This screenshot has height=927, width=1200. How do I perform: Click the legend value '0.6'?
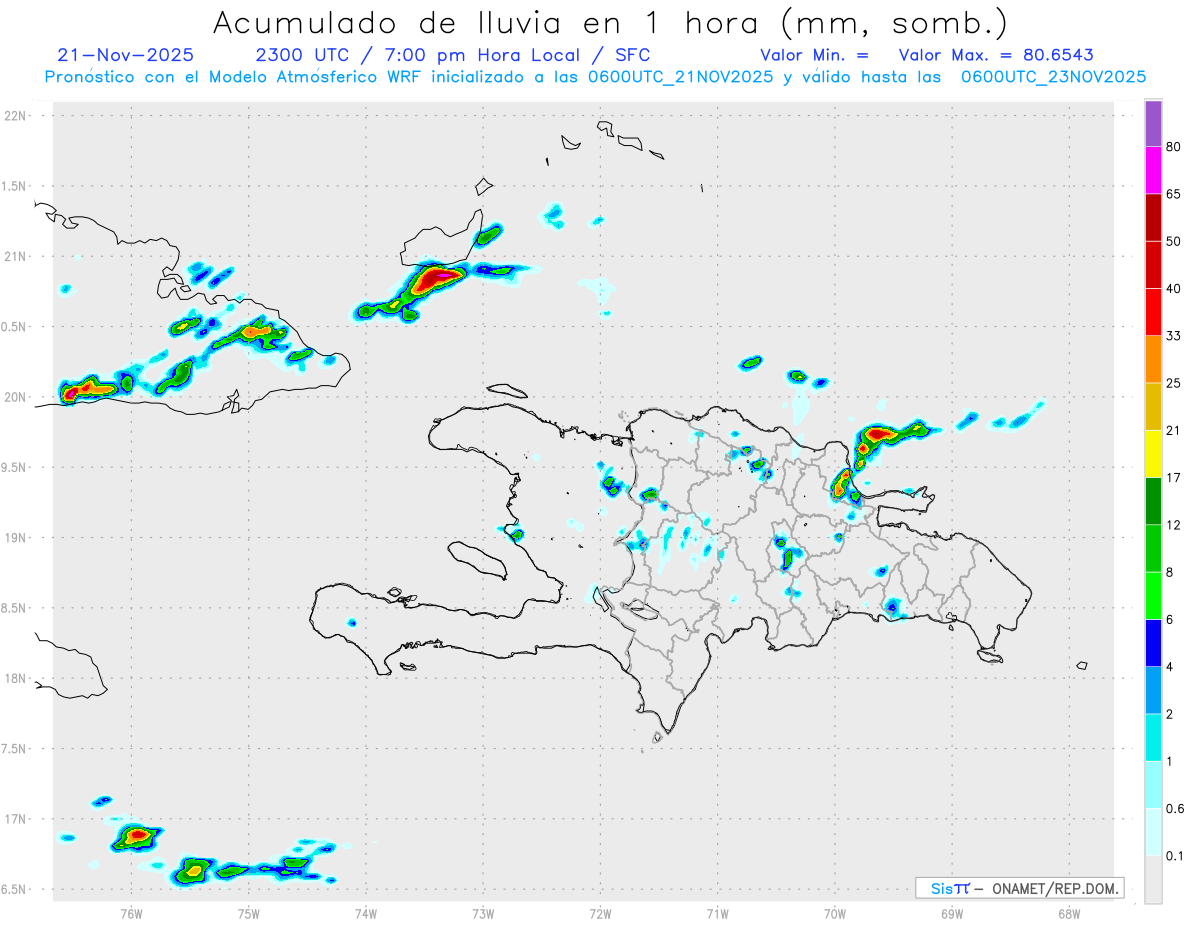[x=1175, y=810]
